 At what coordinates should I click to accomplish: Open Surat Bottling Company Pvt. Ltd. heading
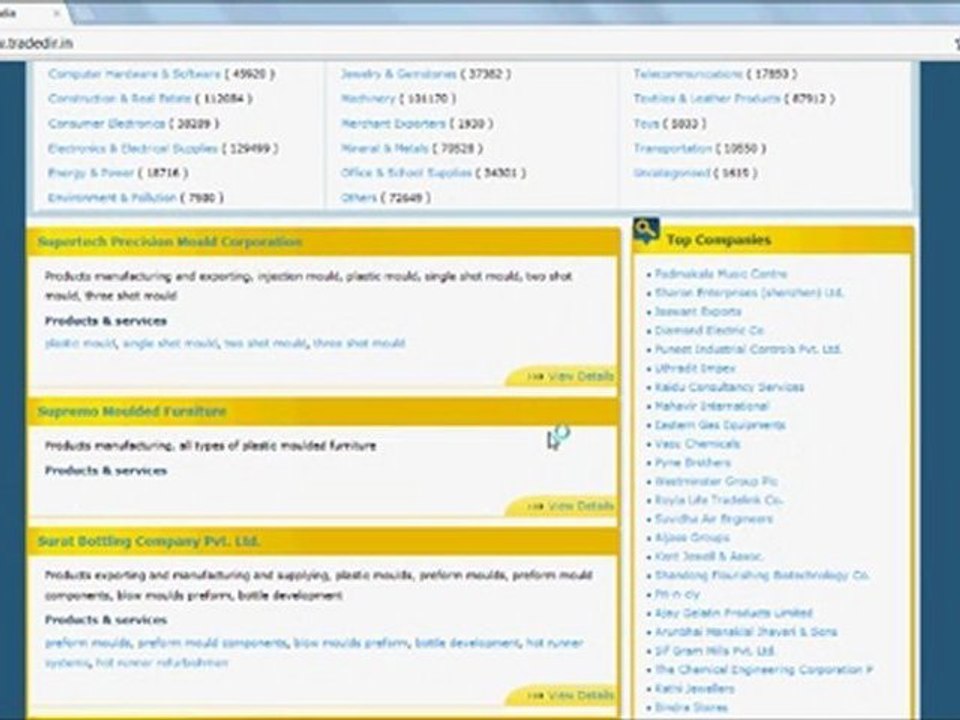(x=149, y=542)
